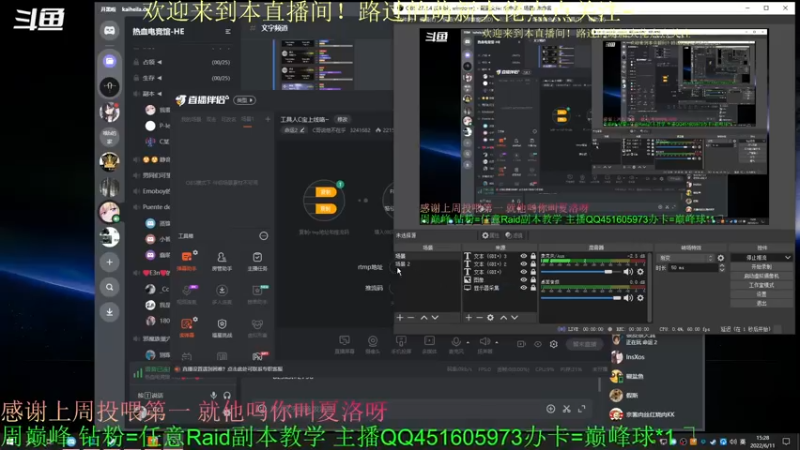Screen dimensions: 800x450
Task: Click the 设置 button in OBS controls
Action: pyautogui.click(x=761, y=294)
